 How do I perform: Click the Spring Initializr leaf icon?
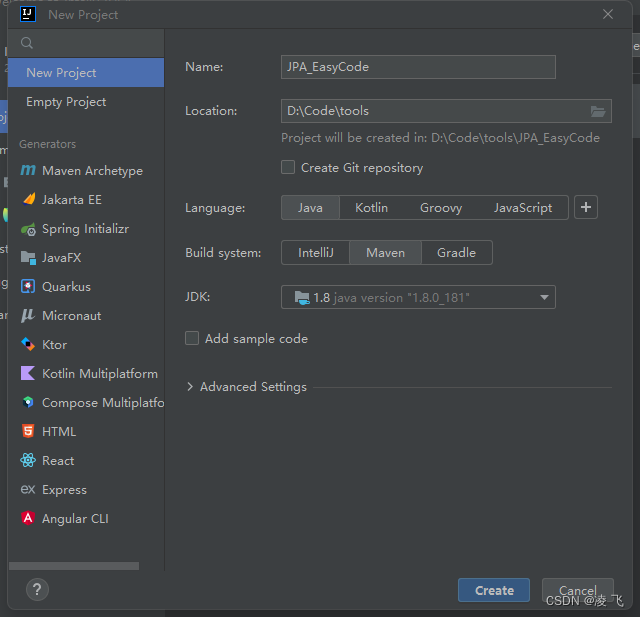(x=28, y=229)
